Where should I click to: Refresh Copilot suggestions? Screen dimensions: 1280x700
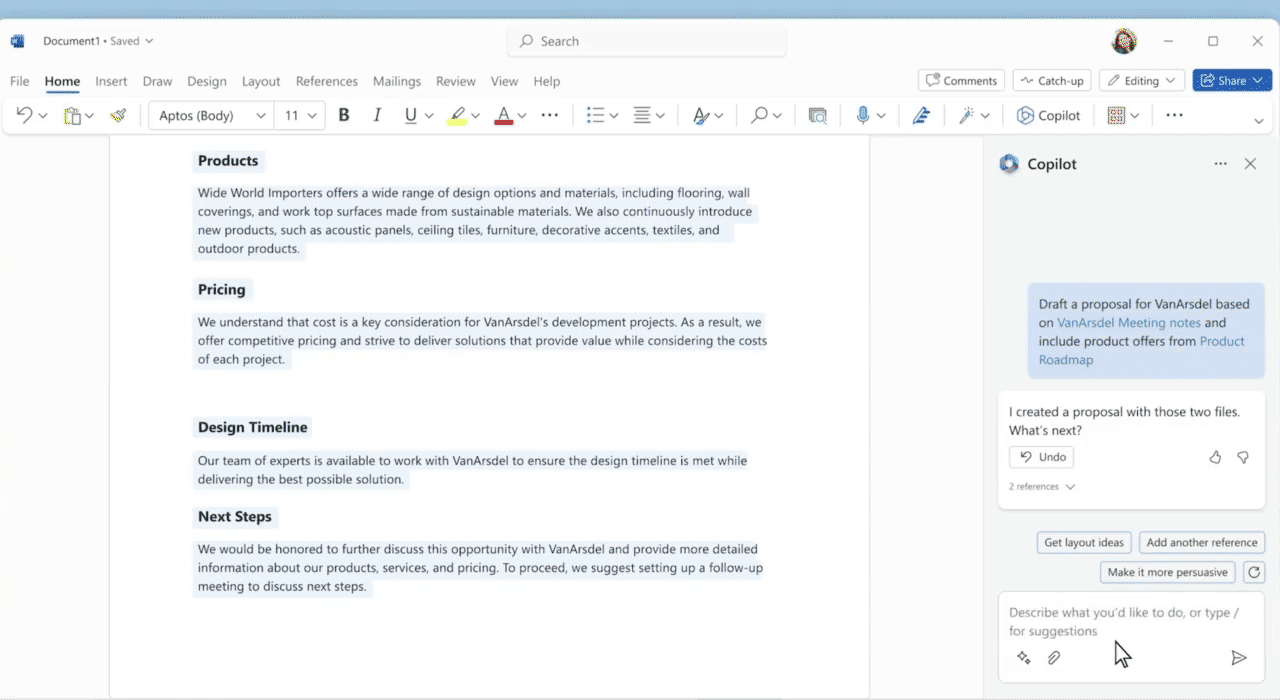coord(1254,572)
